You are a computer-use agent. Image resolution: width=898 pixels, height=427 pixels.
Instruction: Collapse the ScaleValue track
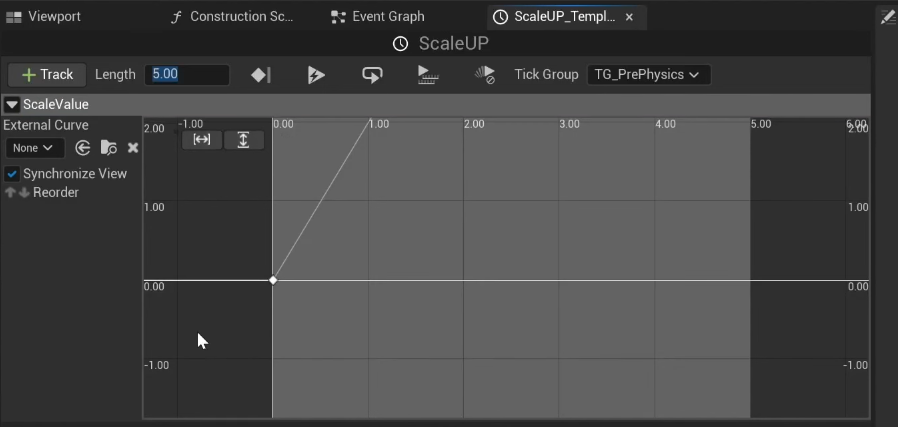click(x=12, y=104)
